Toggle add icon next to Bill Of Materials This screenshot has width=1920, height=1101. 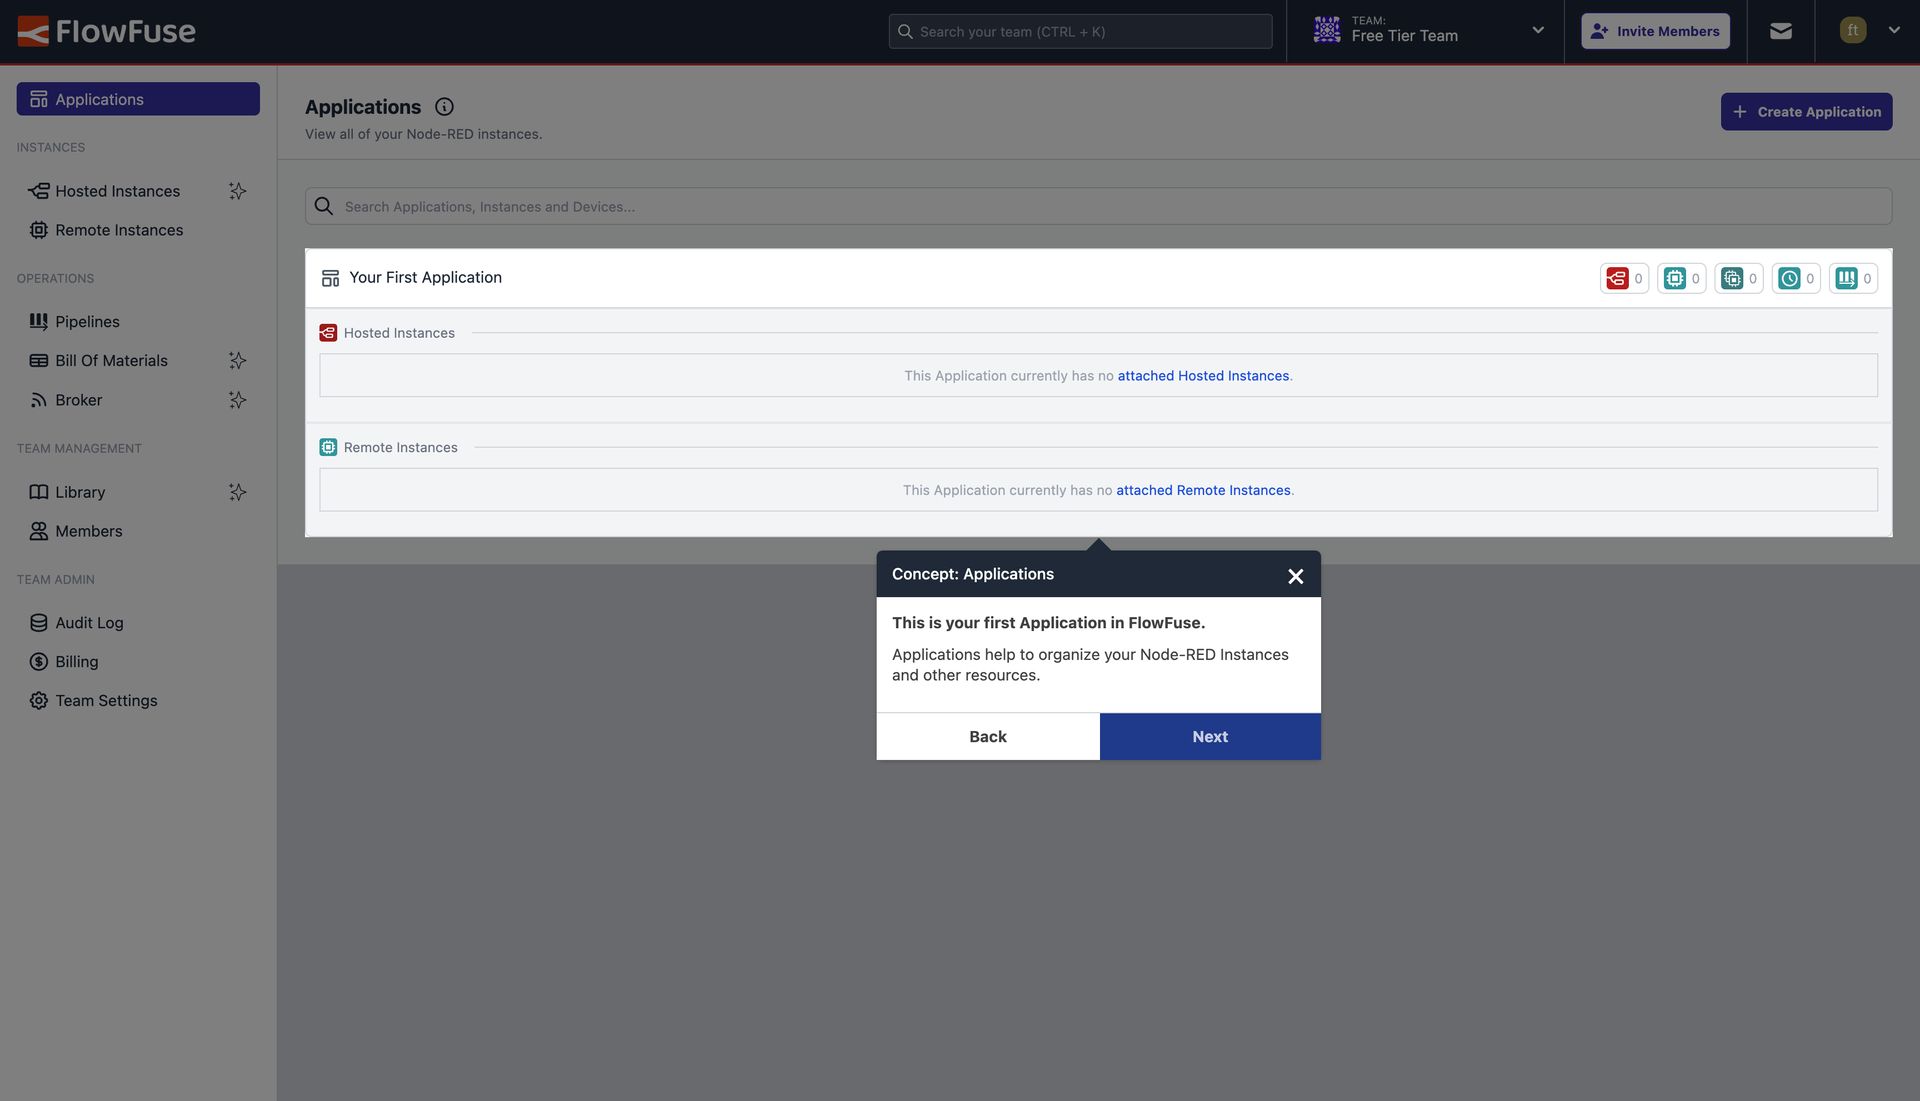[237, 360]
